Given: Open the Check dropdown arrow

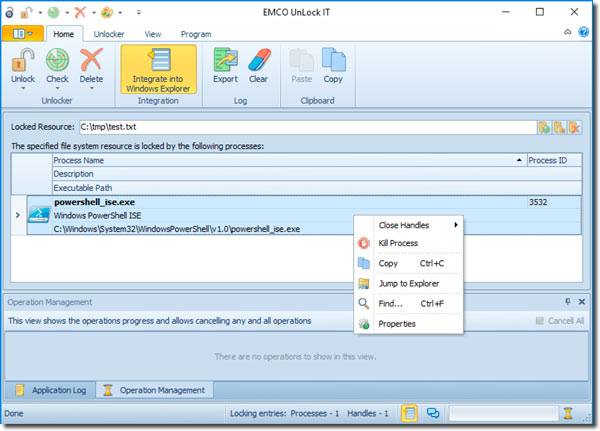Looking at the screenshot, I should pyautogui.click(x=57, y=88).
